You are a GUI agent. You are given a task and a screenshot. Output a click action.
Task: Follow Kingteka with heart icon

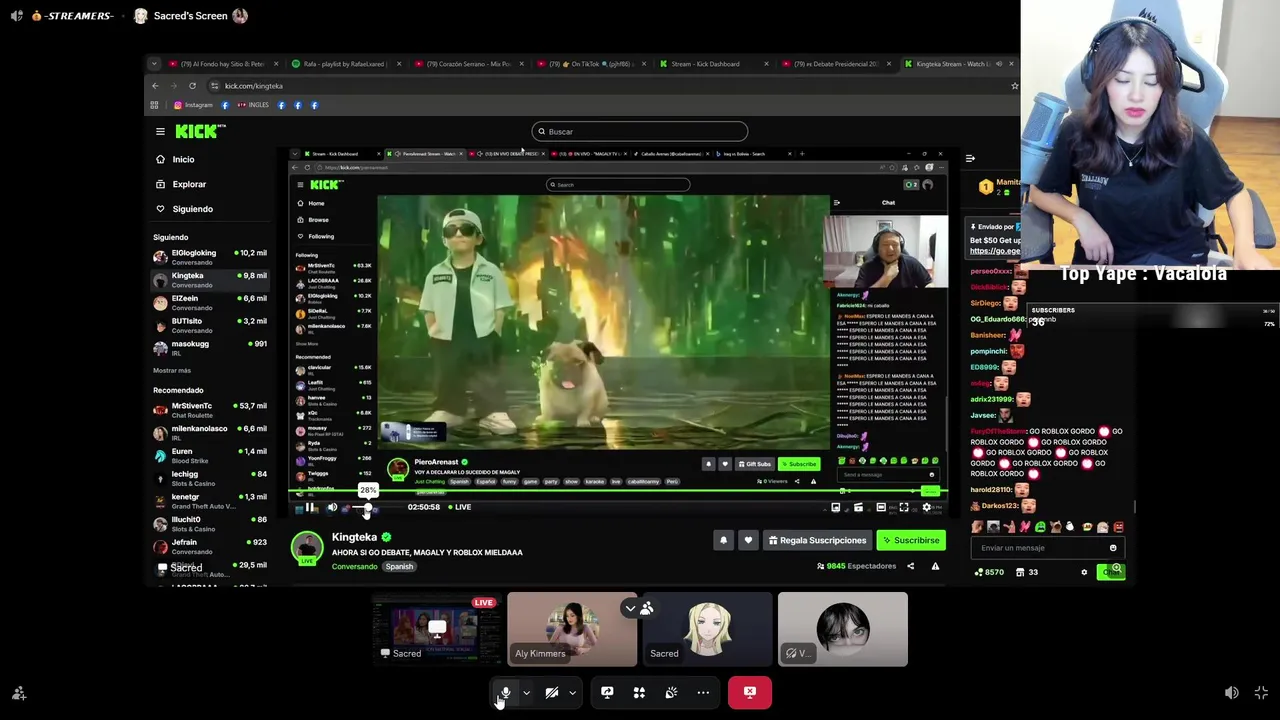click(748, 540)
